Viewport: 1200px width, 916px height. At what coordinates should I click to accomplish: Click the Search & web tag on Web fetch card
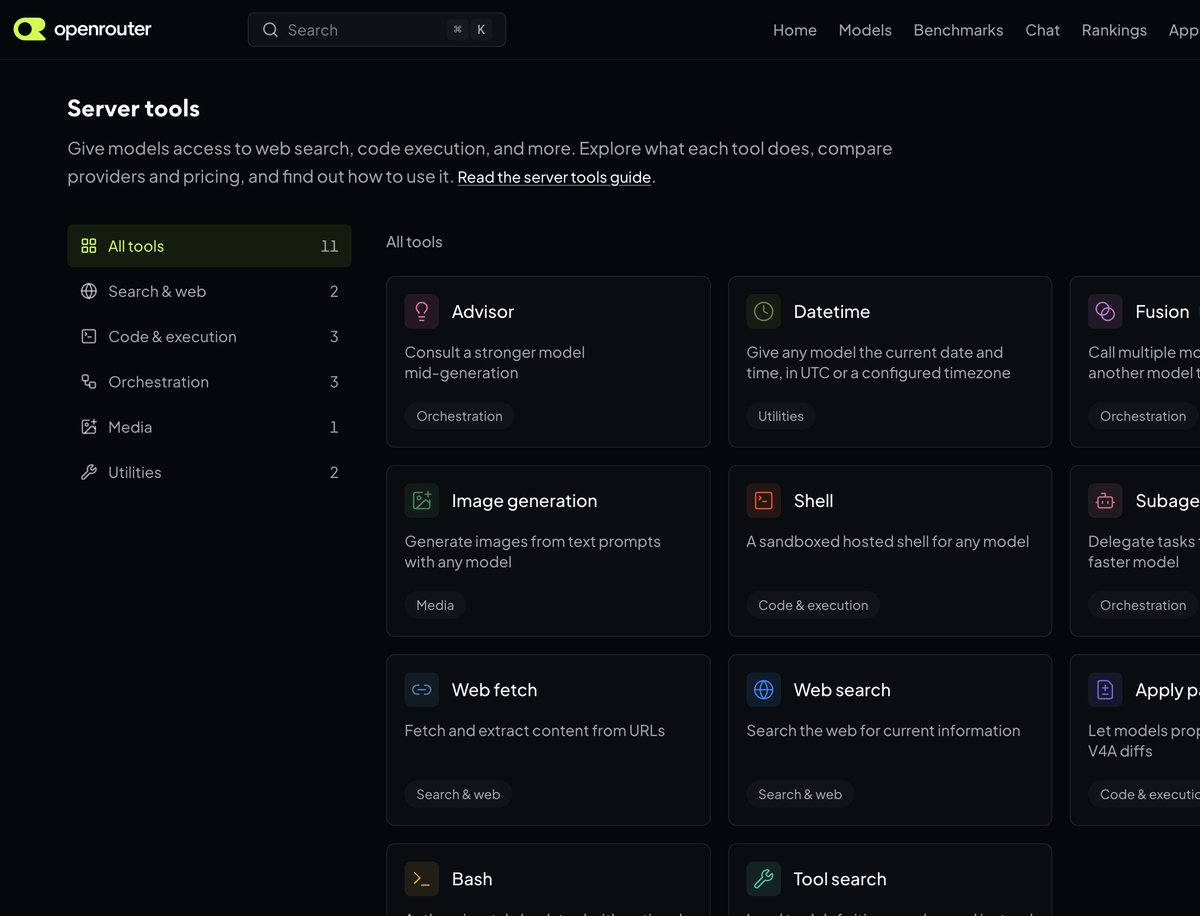(458, 794)
